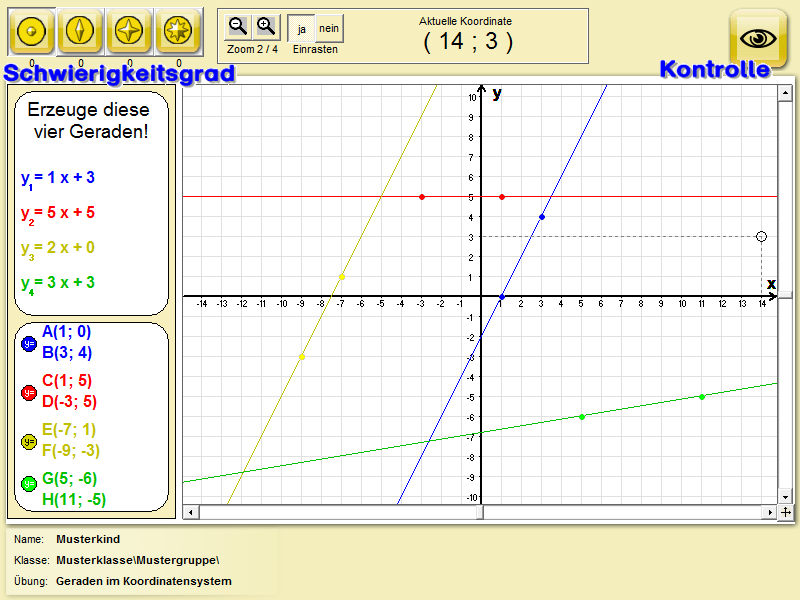Select the third difficulty level icon (four-point star)
Viewport: 800px width, 600px height.
pyautogui.click(x=129, y=33)
